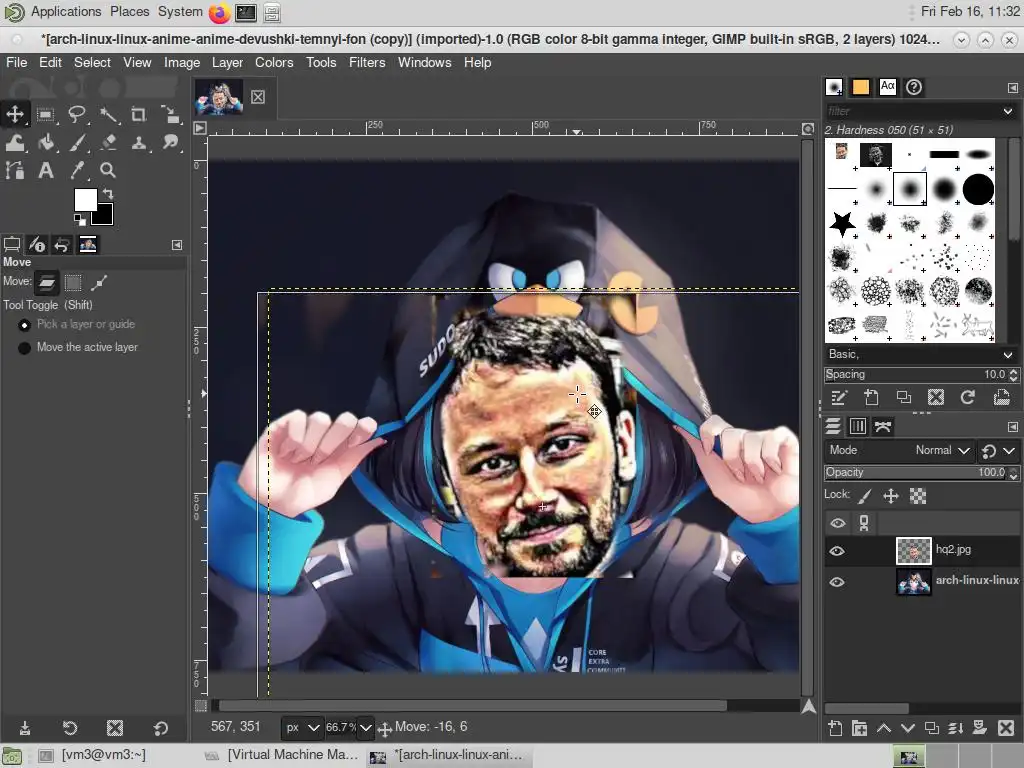Close the image tab with X button
Image resolution: width=1024 pixels, height=768 pixels.
click(258, 97)
